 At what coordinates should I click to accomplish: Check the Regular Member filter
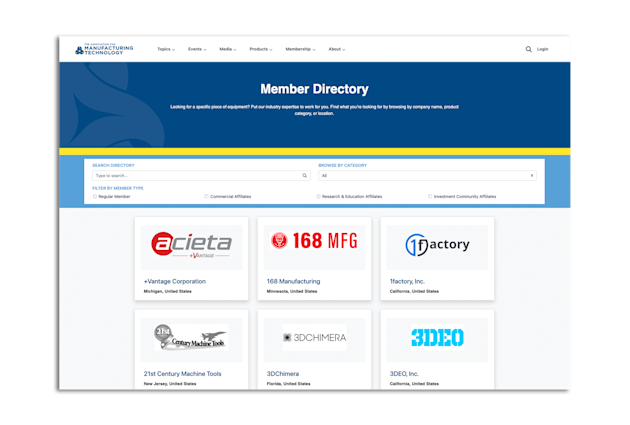click(x=95, y=196)
